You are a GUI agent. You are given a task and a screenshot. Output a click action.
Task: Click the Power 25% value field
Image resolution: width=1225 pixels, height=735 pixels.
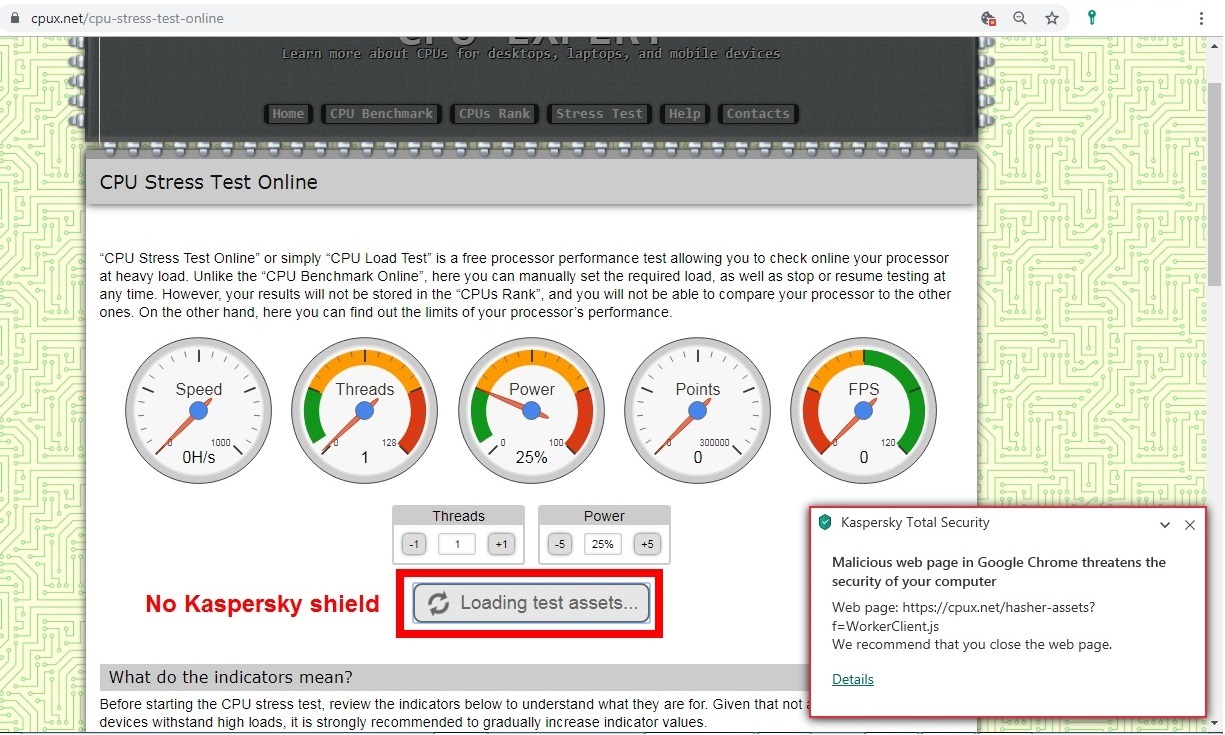[603, 544]
